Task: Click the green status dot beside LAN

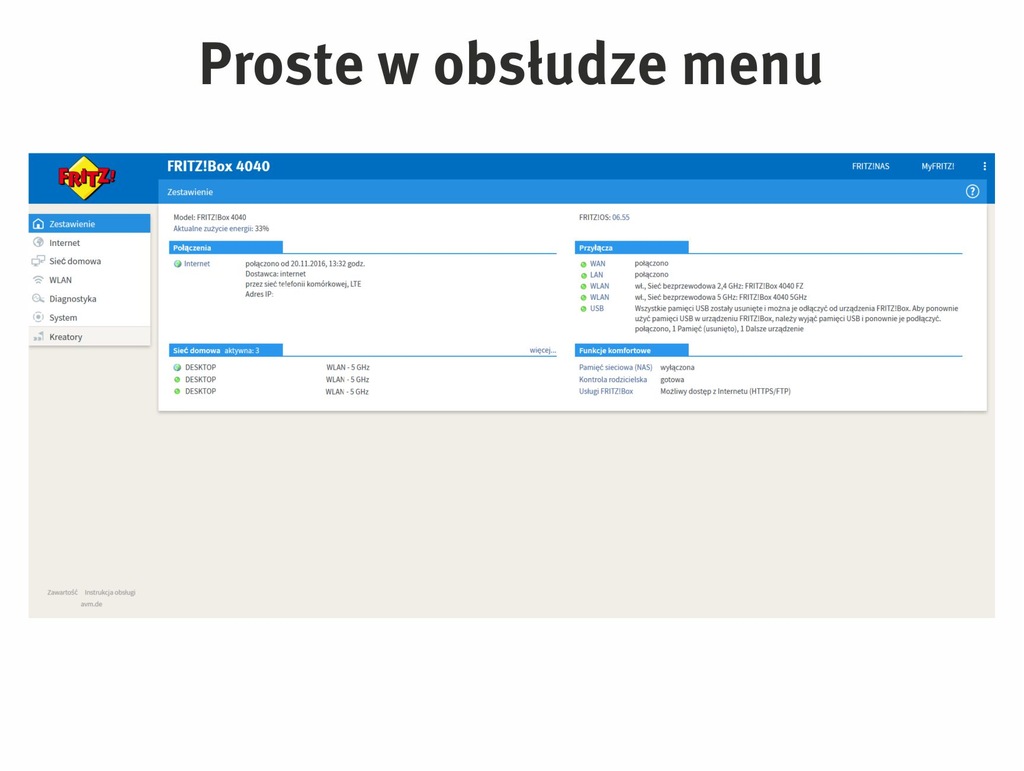Action: pyautogui.click(x=583, y=275)
